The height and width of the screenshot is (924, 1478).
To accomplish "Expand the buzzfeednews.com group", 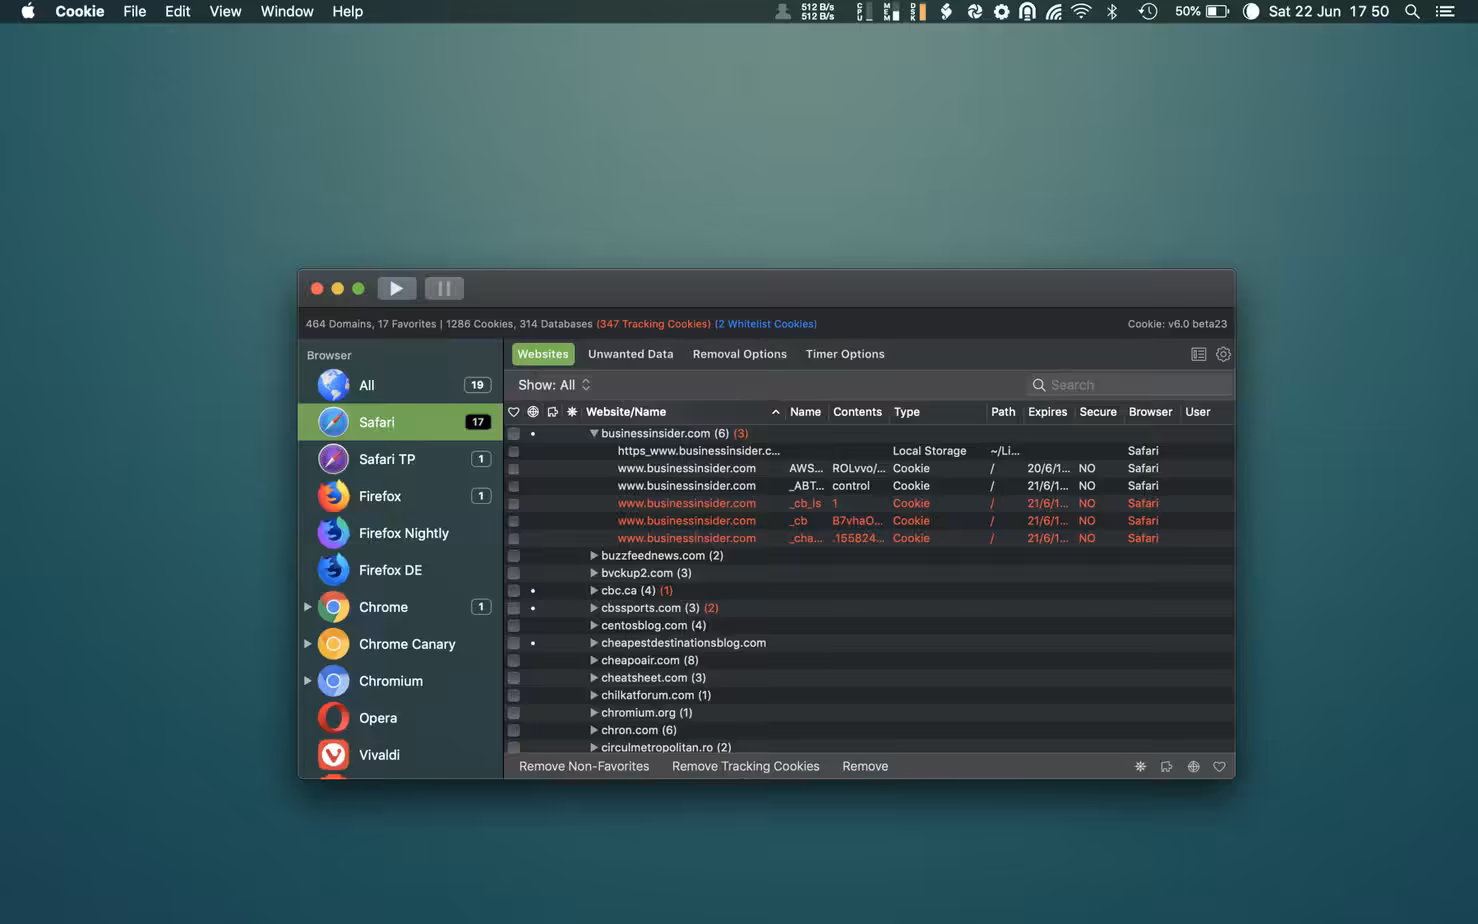I will click(x=594, y=555).
